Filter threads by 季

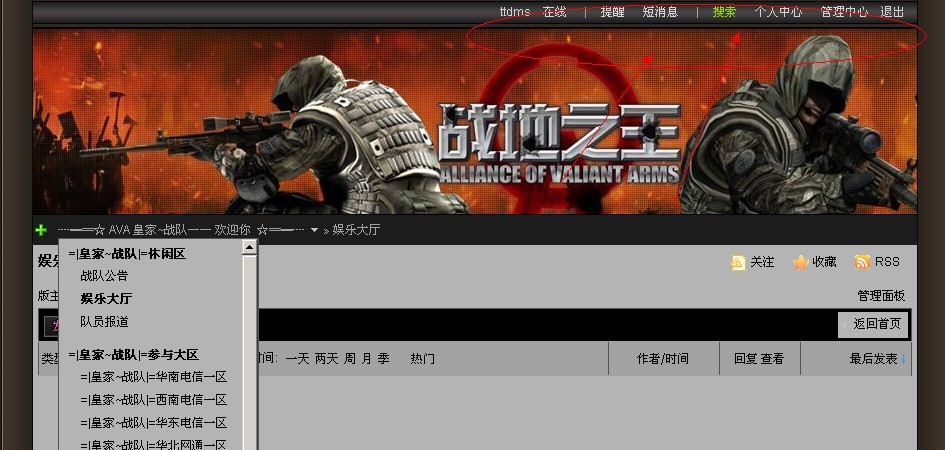383,359
